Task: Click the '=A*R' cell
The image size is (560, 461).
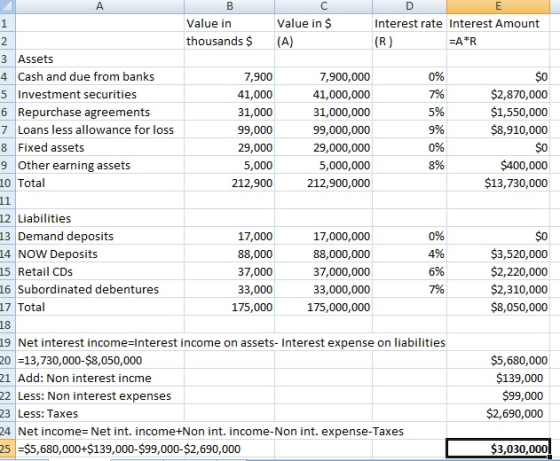Action: (498, 41)
